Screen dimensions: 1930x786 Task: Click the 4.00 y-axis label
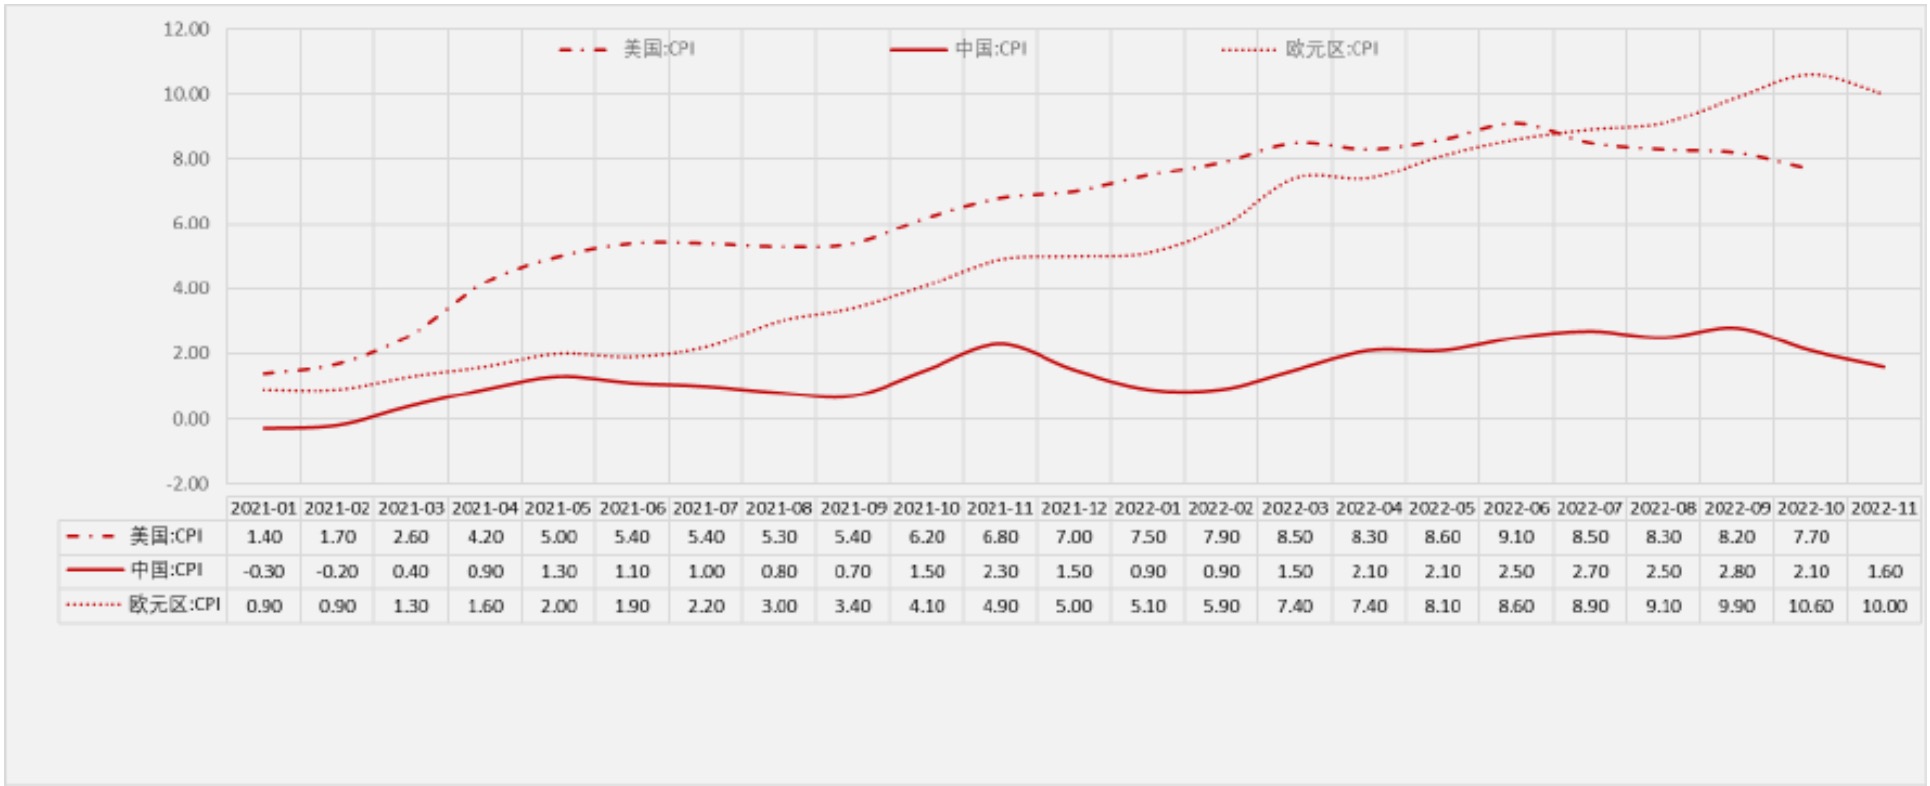point(191,288)
